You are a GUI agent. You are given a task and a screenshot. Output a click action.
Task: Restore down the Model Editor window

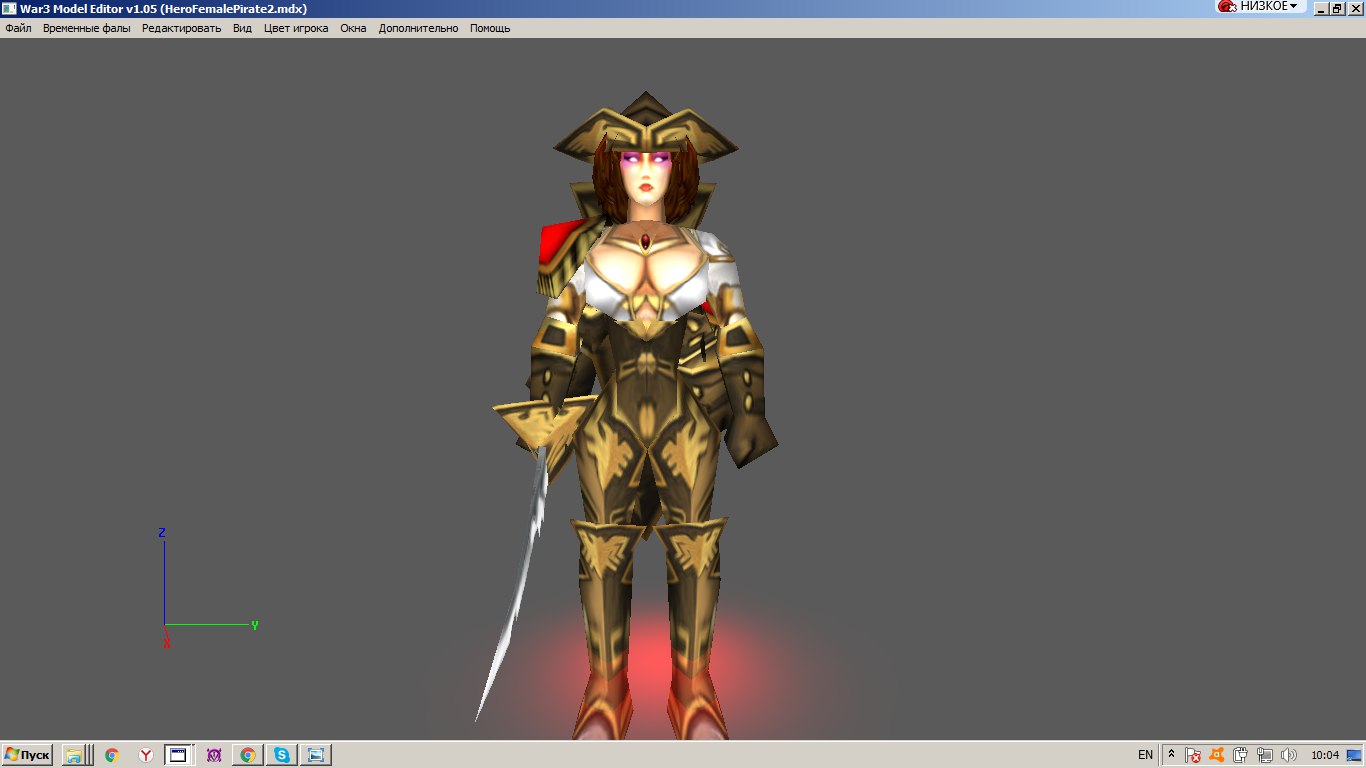(x=1337, y=8)
